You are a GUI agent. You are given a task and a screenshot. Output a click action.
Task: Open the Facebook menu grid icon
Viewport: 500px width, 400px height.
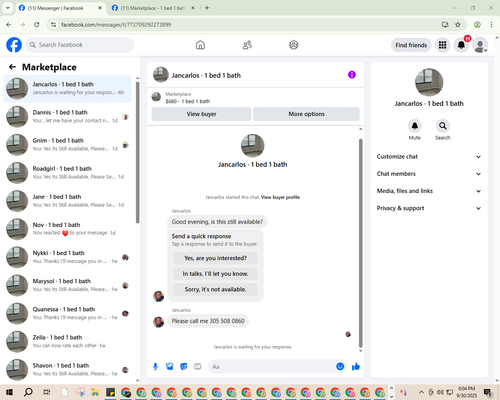pos(442,45)
